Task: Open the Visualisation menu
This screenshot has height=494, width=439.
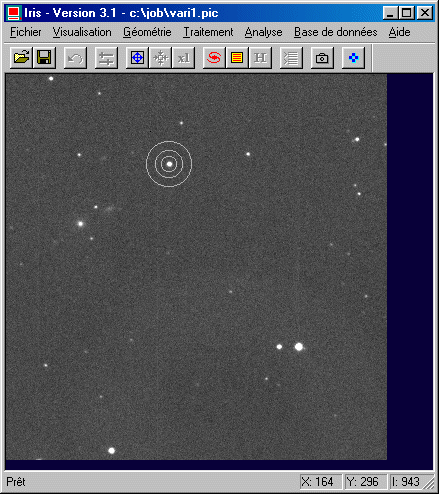Action: point(82,32)
